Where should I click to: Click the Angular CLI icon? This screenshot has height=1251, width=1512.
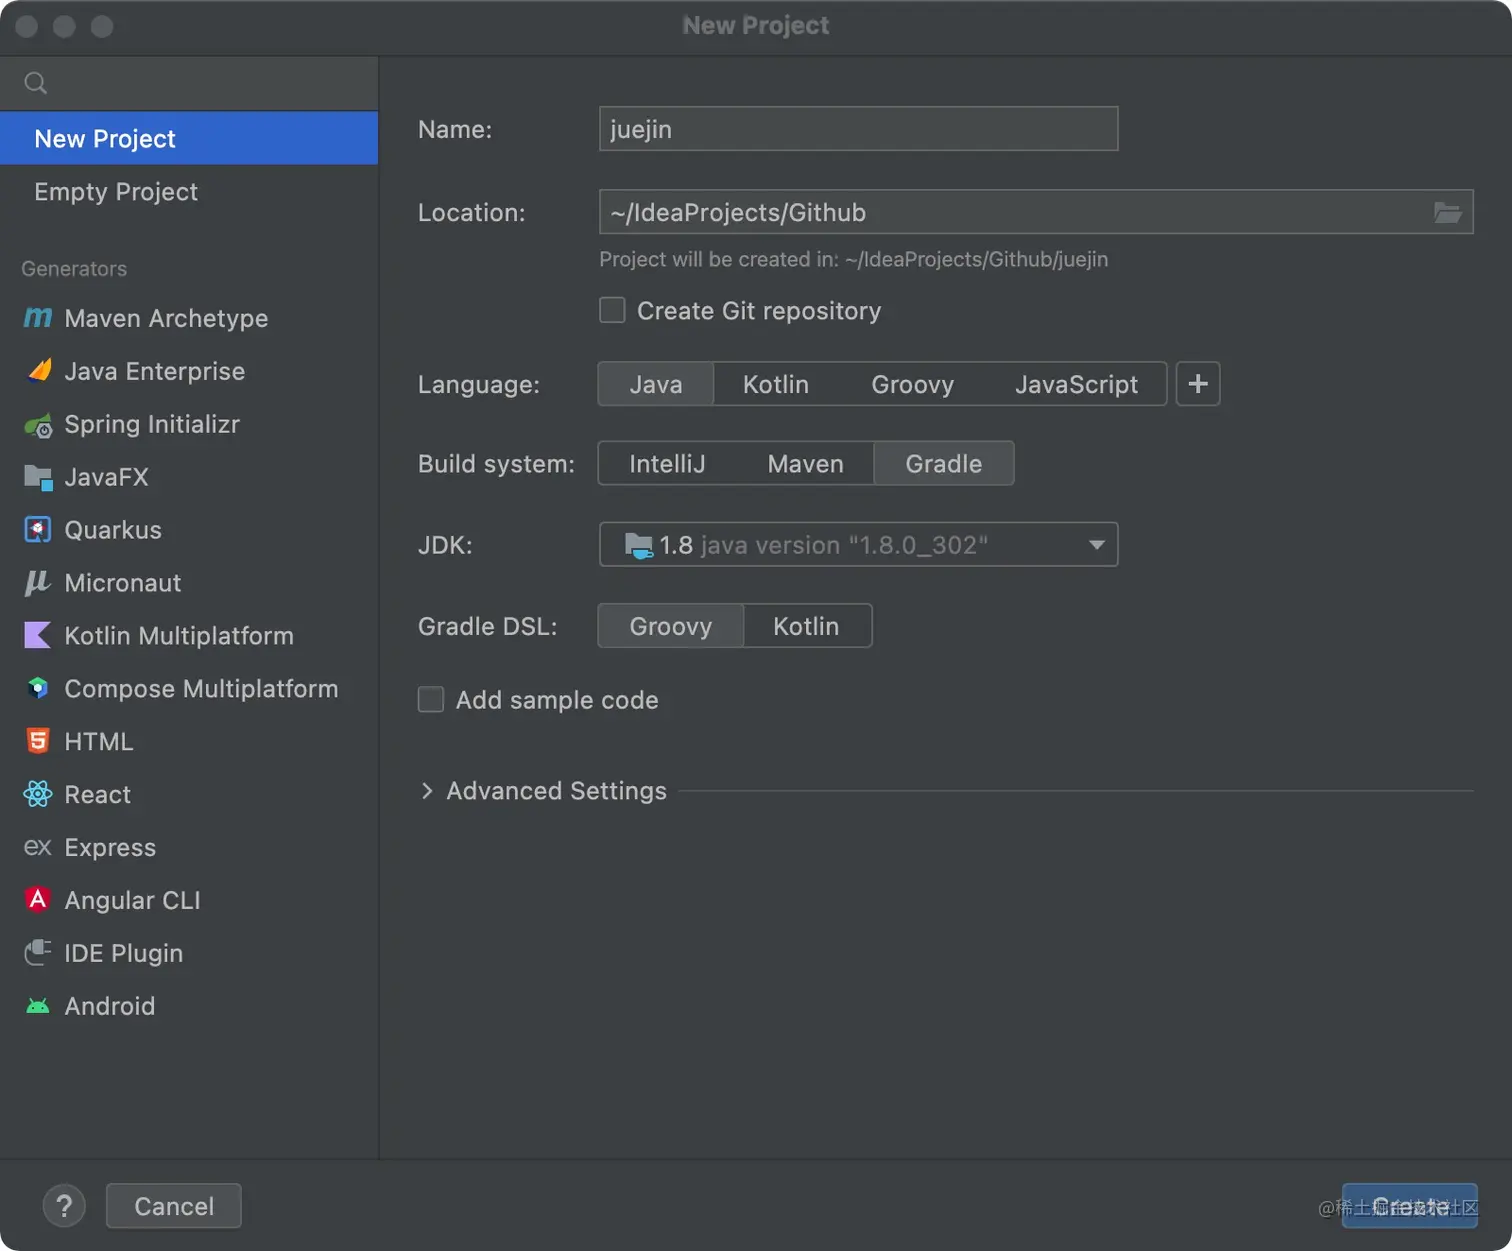coord(38,900)
